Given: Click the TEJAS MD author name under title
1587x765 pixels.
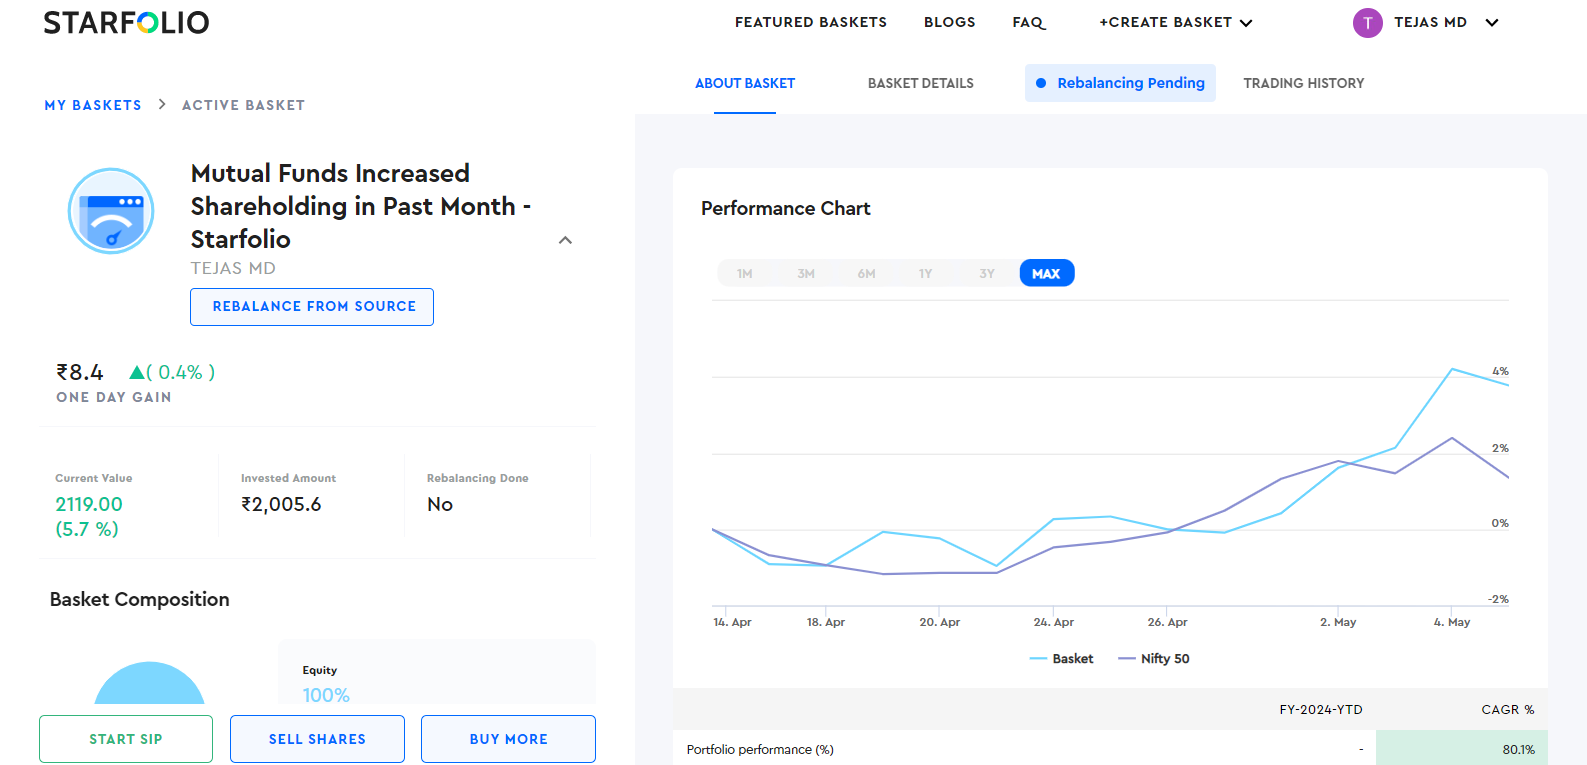Looking at the screenshot, I should (x=233, y=268).
